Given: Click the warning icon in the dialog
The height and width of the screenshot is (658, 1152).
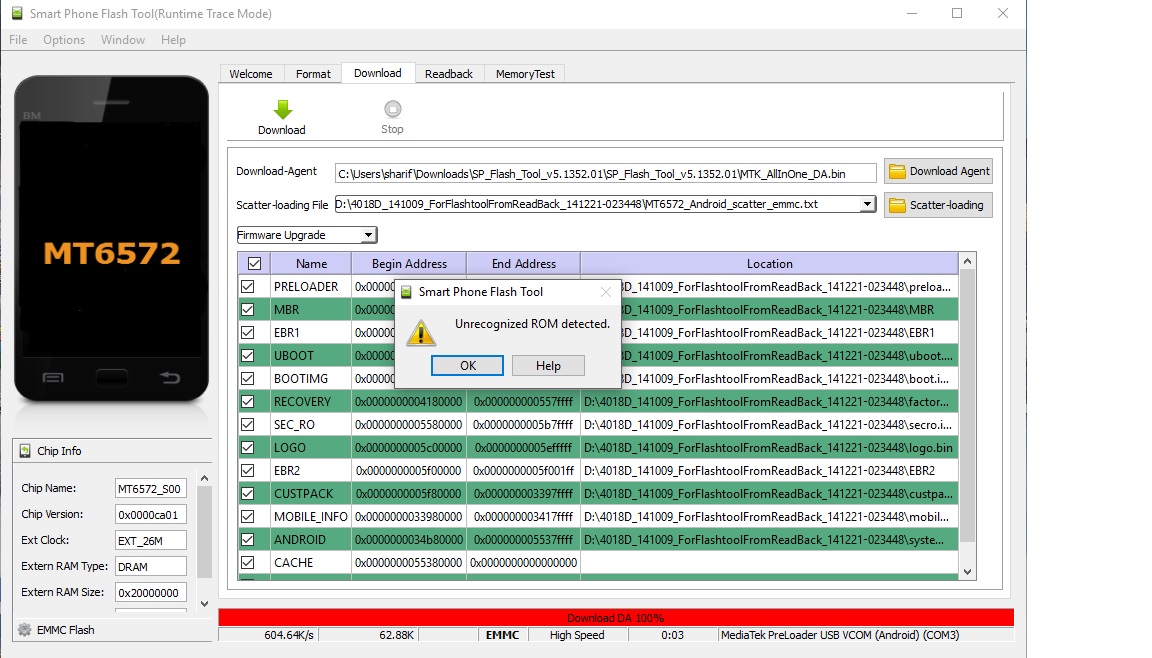Looking at the screenshot, I should point(419,333).
